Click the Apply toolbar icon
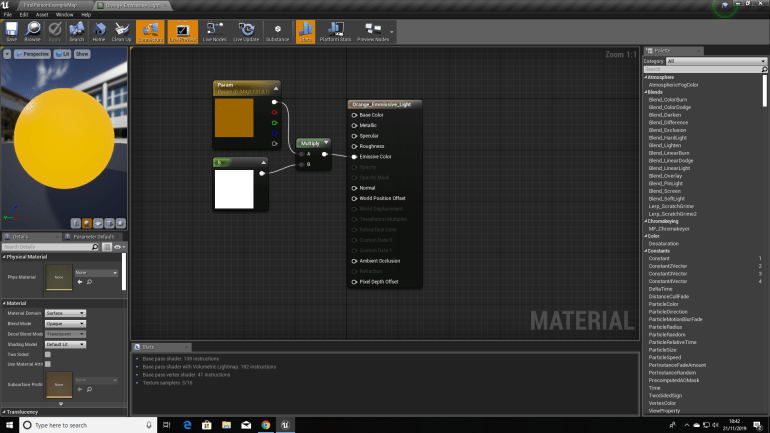770x433 pixels. click(x=55, y=32)
